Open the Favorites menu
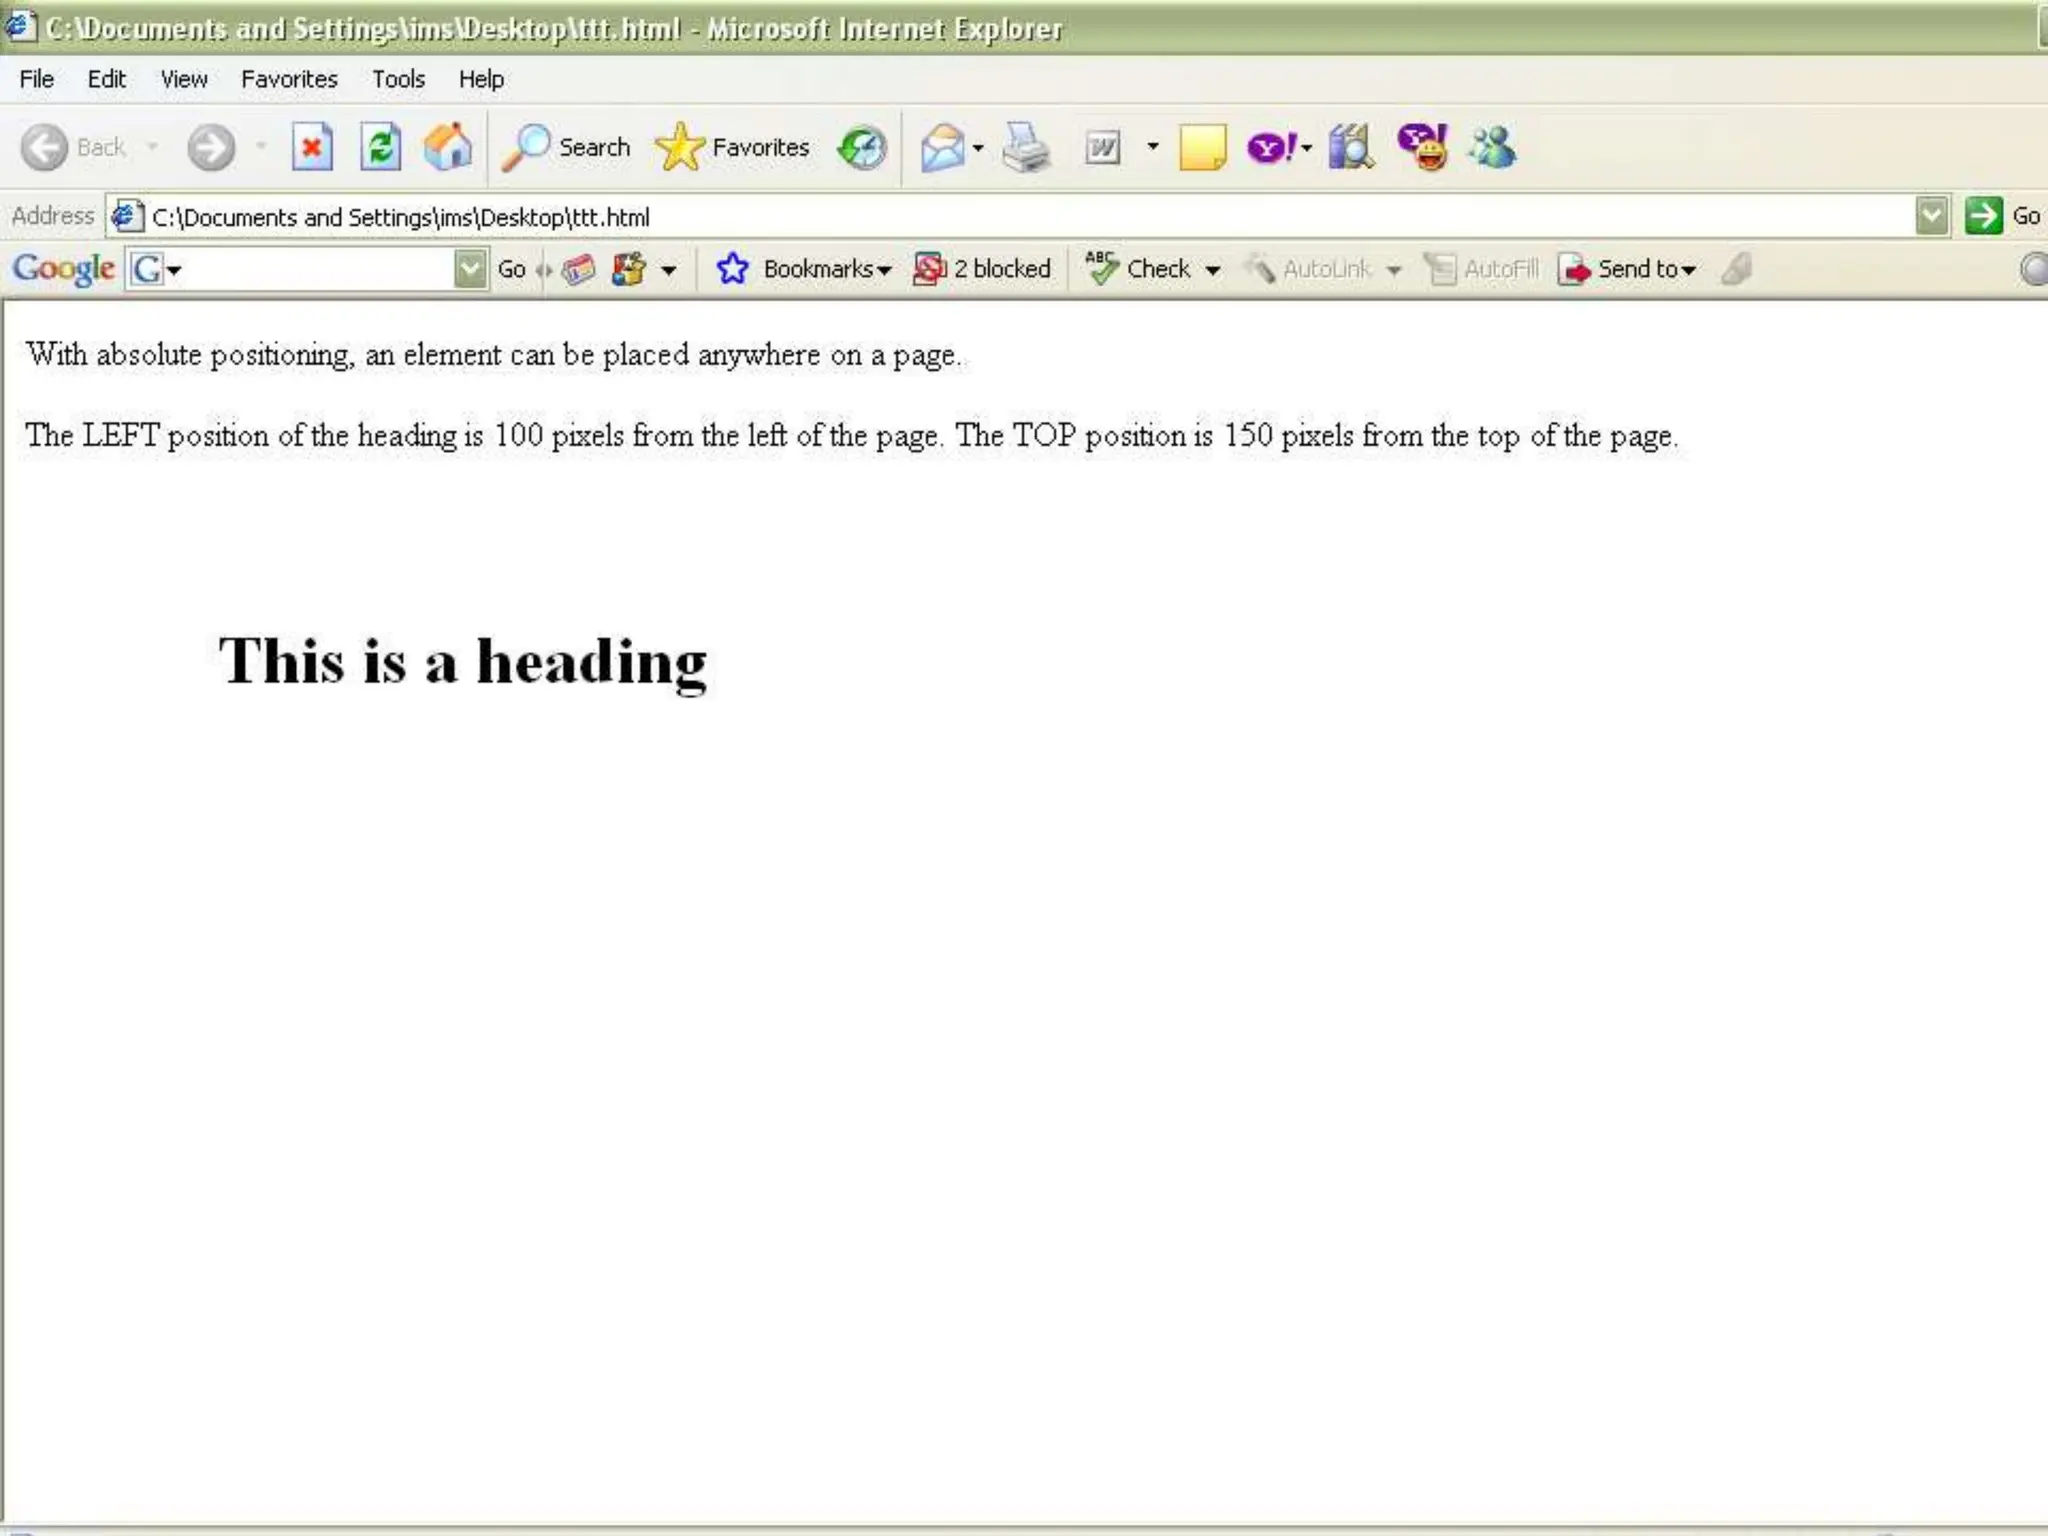The height and width of the screenshot is (1536, 2048). pyautogui.click(x=289, y=79)
